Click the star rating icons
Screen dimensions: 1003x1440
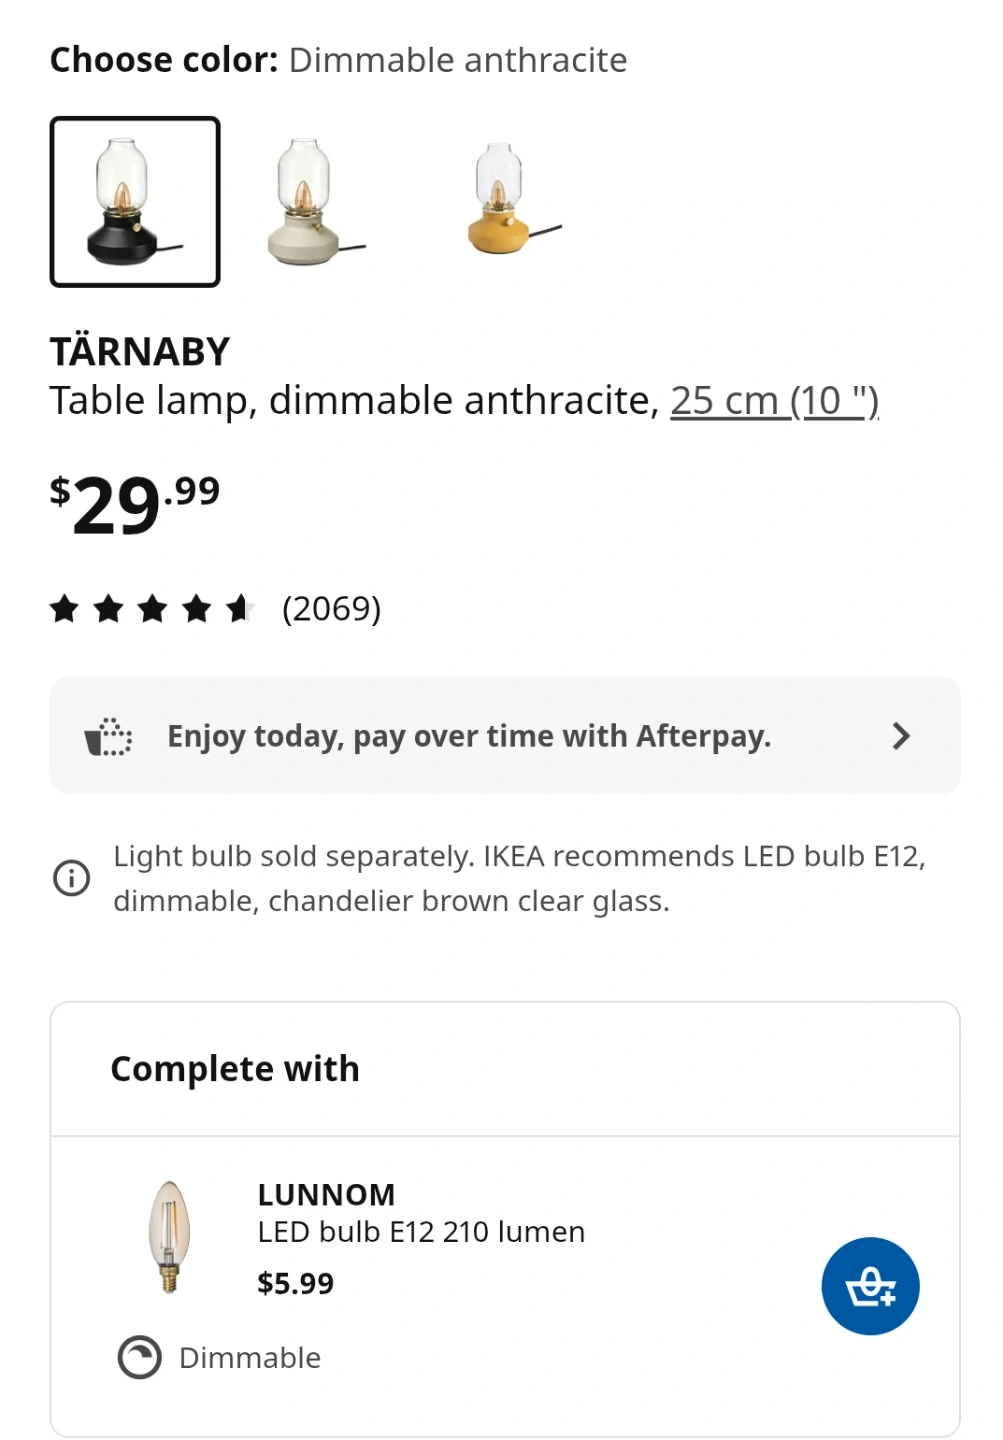click(152, 608)
